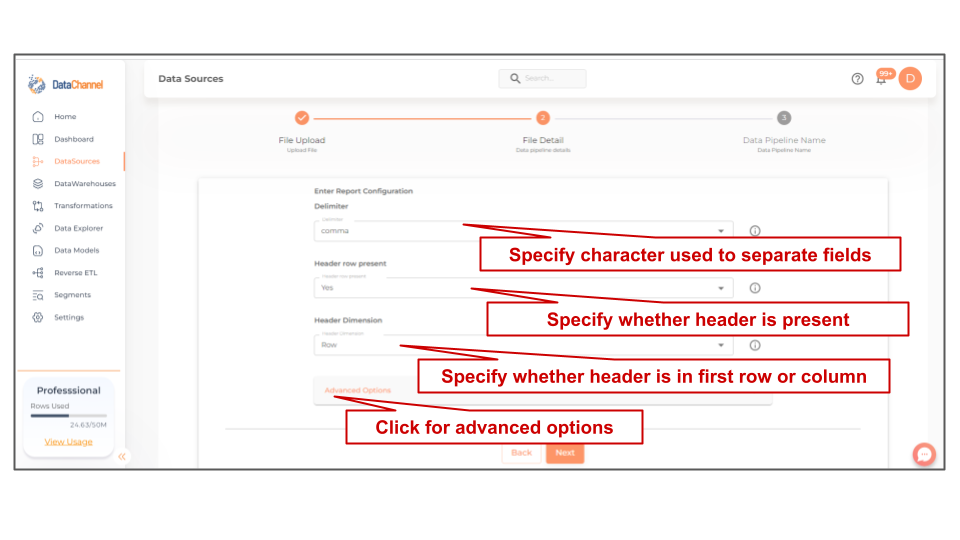Collapse the sidebar with double-chevron icon
The width and height of the screenshot is (960, 540).
pyautogui.click(x=122, y=456)
